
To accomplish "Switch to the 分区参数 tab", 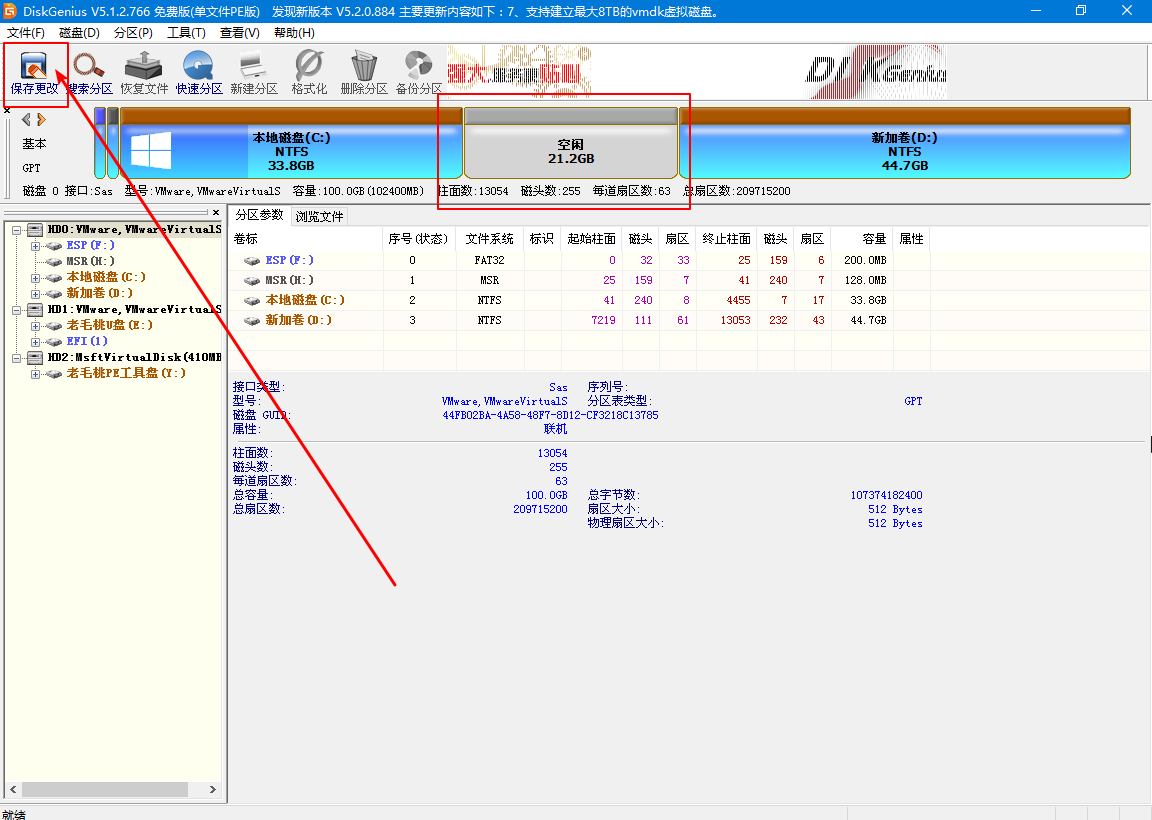I will pos(259,215).
